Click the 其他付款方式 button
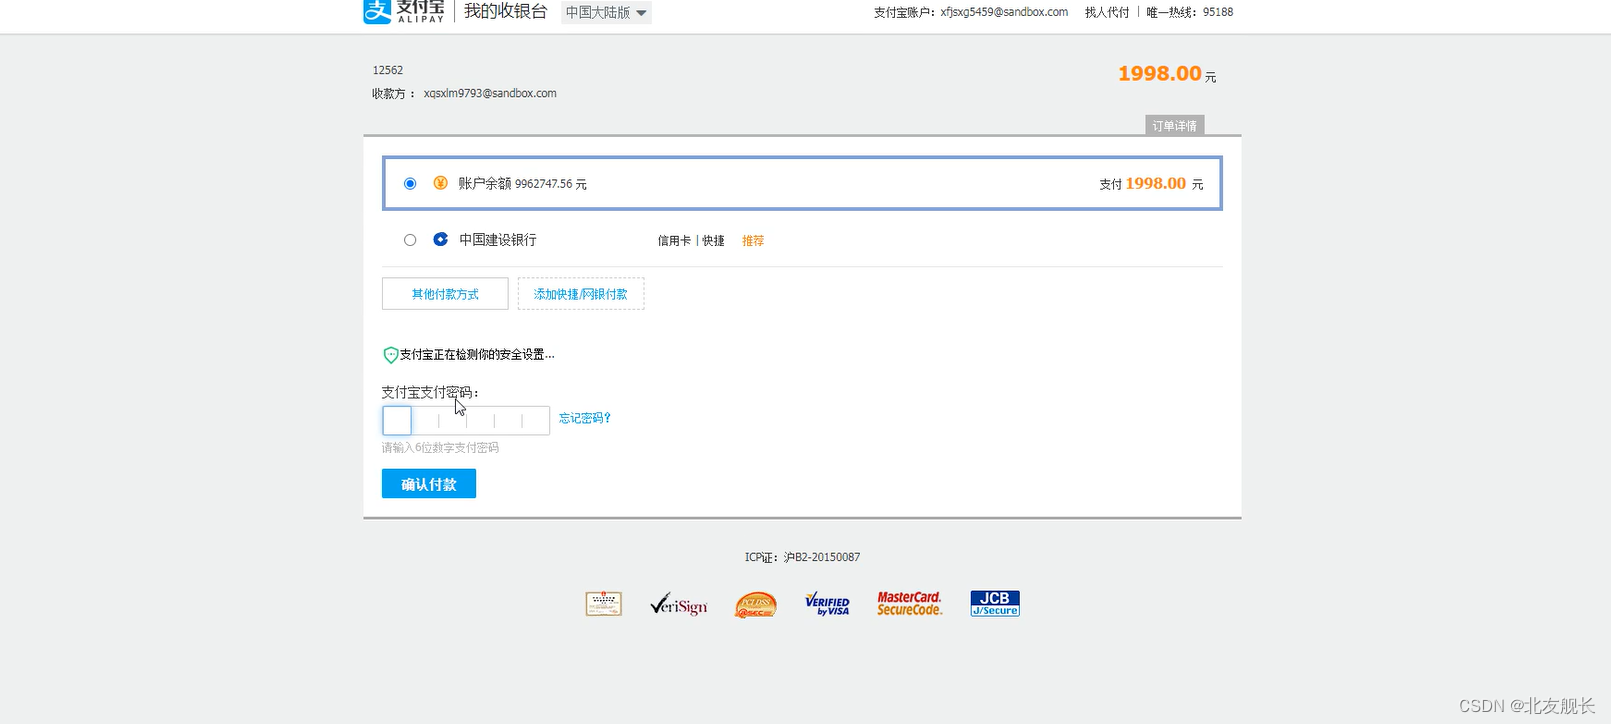This screenshot has width=1611, height=724. 445,294
